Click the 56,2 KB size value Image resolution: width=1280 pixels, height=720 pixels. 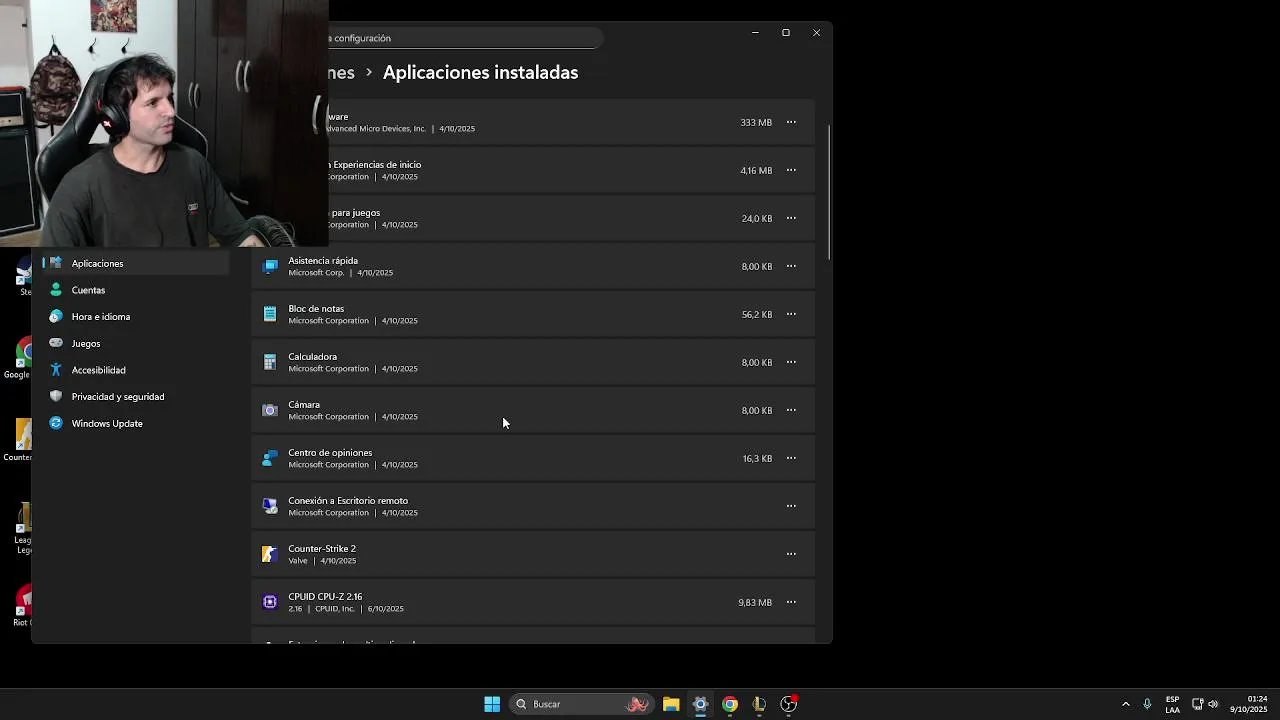coord(757,314)
